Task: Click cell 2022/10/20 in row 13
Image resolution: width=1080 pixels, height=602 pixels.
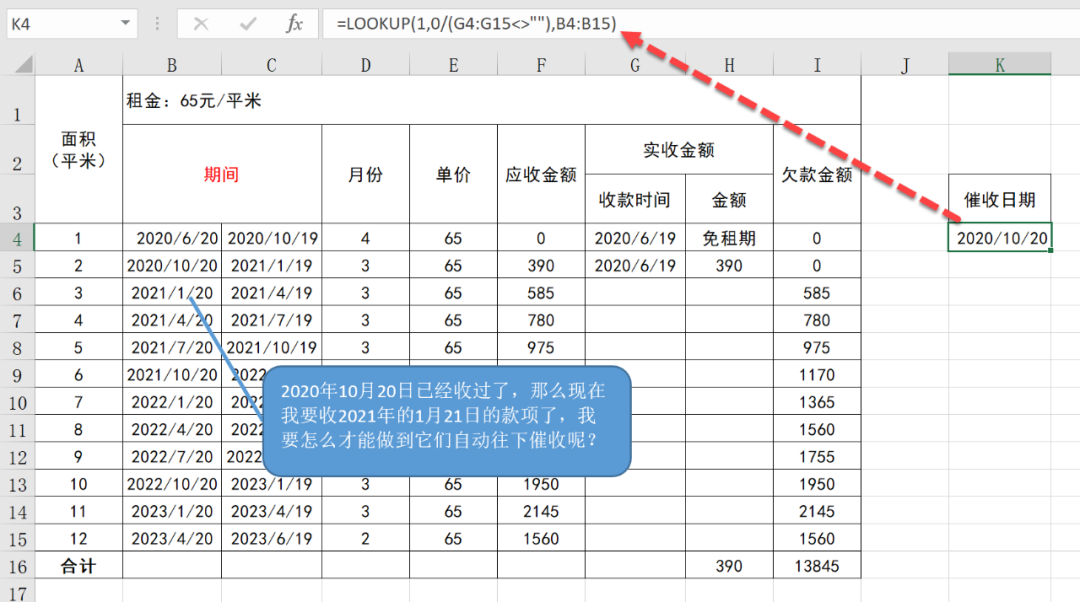Action: click(x=172, y=484)
